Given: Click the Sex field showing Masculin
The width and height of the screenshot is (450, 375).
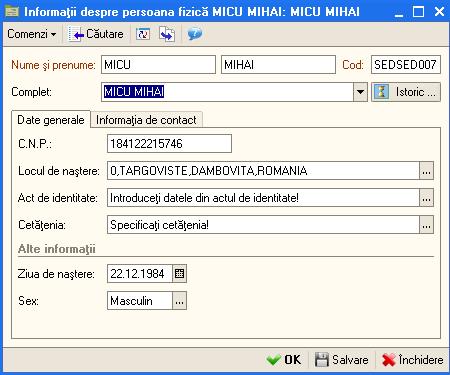Looking at the screenshot, I should pyautogui.click(x=140, y=301).
